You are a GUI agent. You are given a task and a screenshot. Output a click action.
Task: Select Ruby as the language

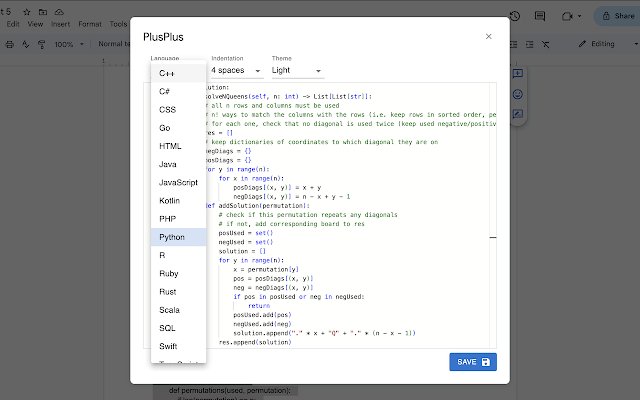[x=178, y=273]
